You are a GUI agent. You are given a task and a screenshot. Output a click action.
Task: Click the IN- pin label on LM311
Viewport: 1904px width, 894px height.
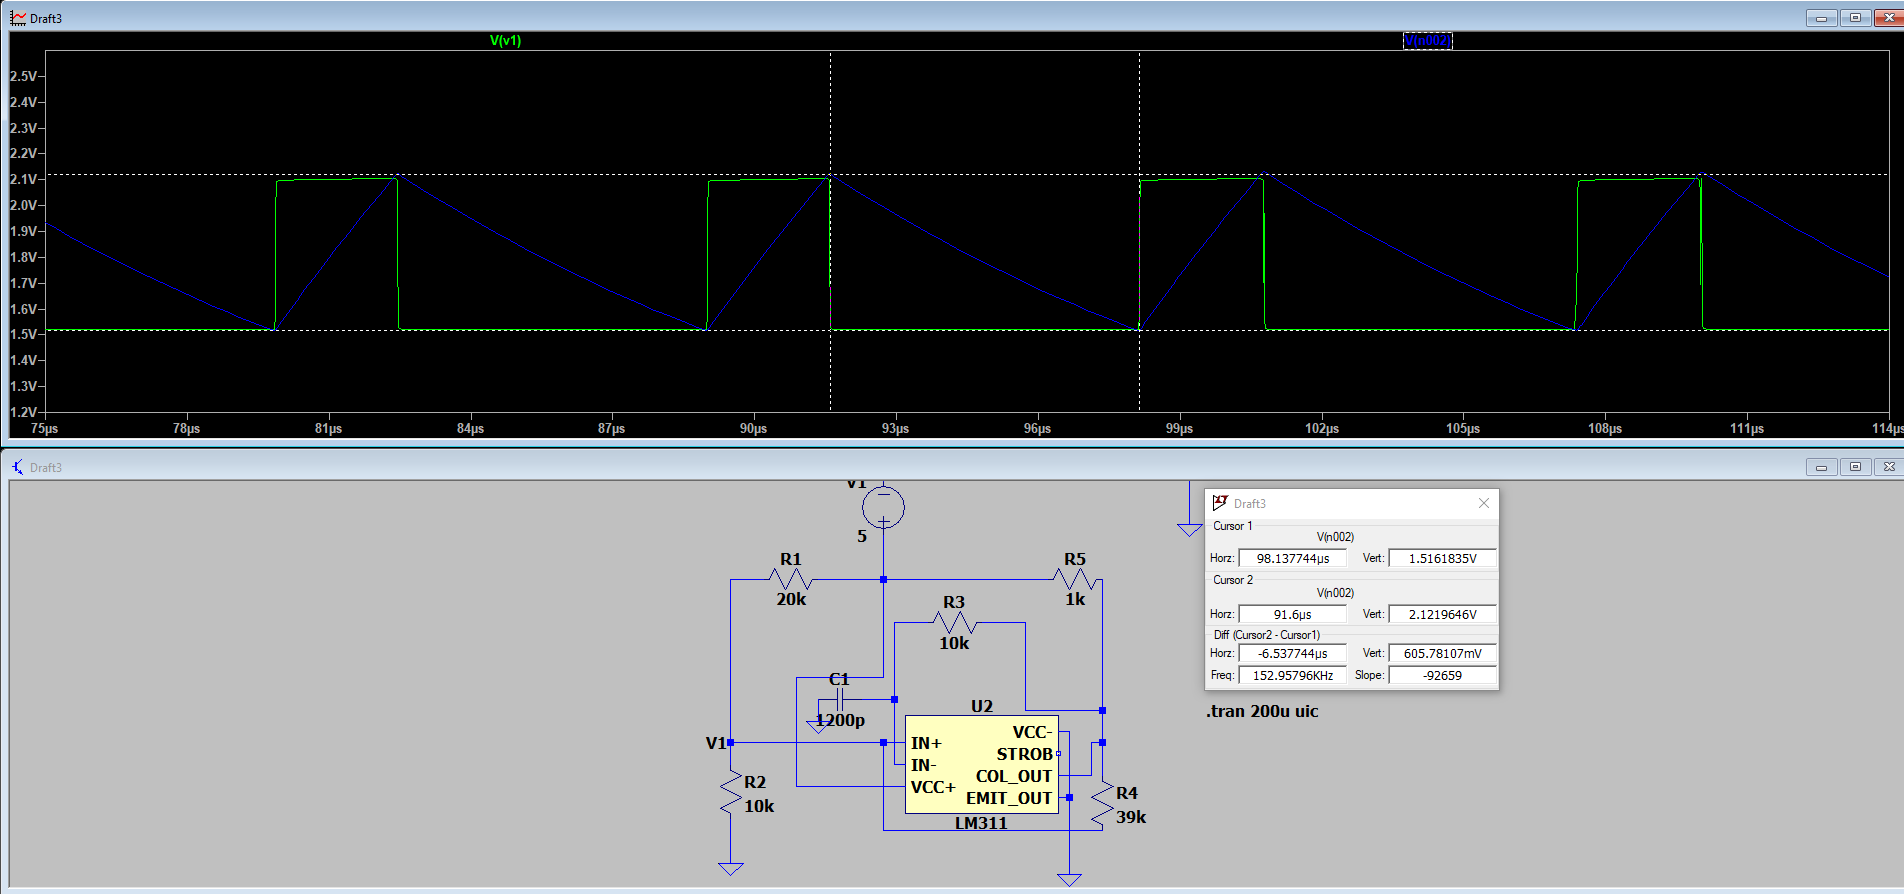tap(924, 765)
